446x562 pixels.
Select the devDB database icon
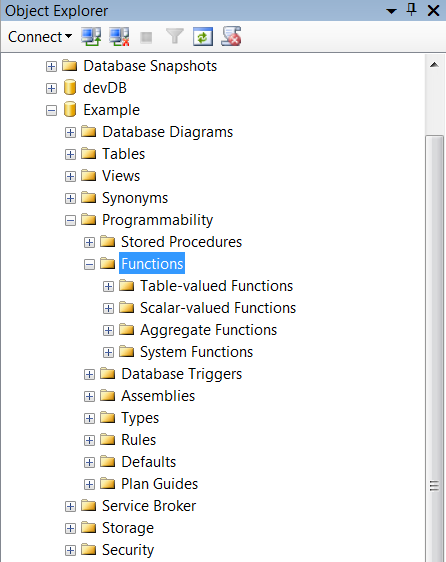click(70, 87)
